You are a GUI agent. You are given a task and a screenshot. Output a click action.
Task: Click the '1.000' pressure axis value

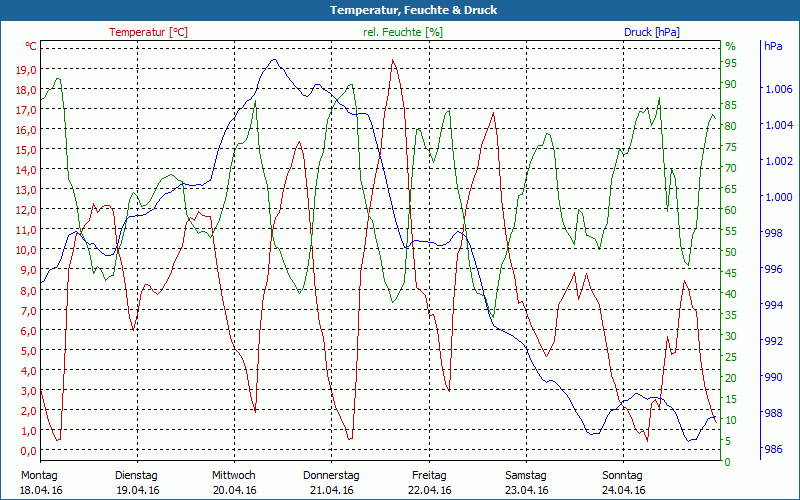777,197
